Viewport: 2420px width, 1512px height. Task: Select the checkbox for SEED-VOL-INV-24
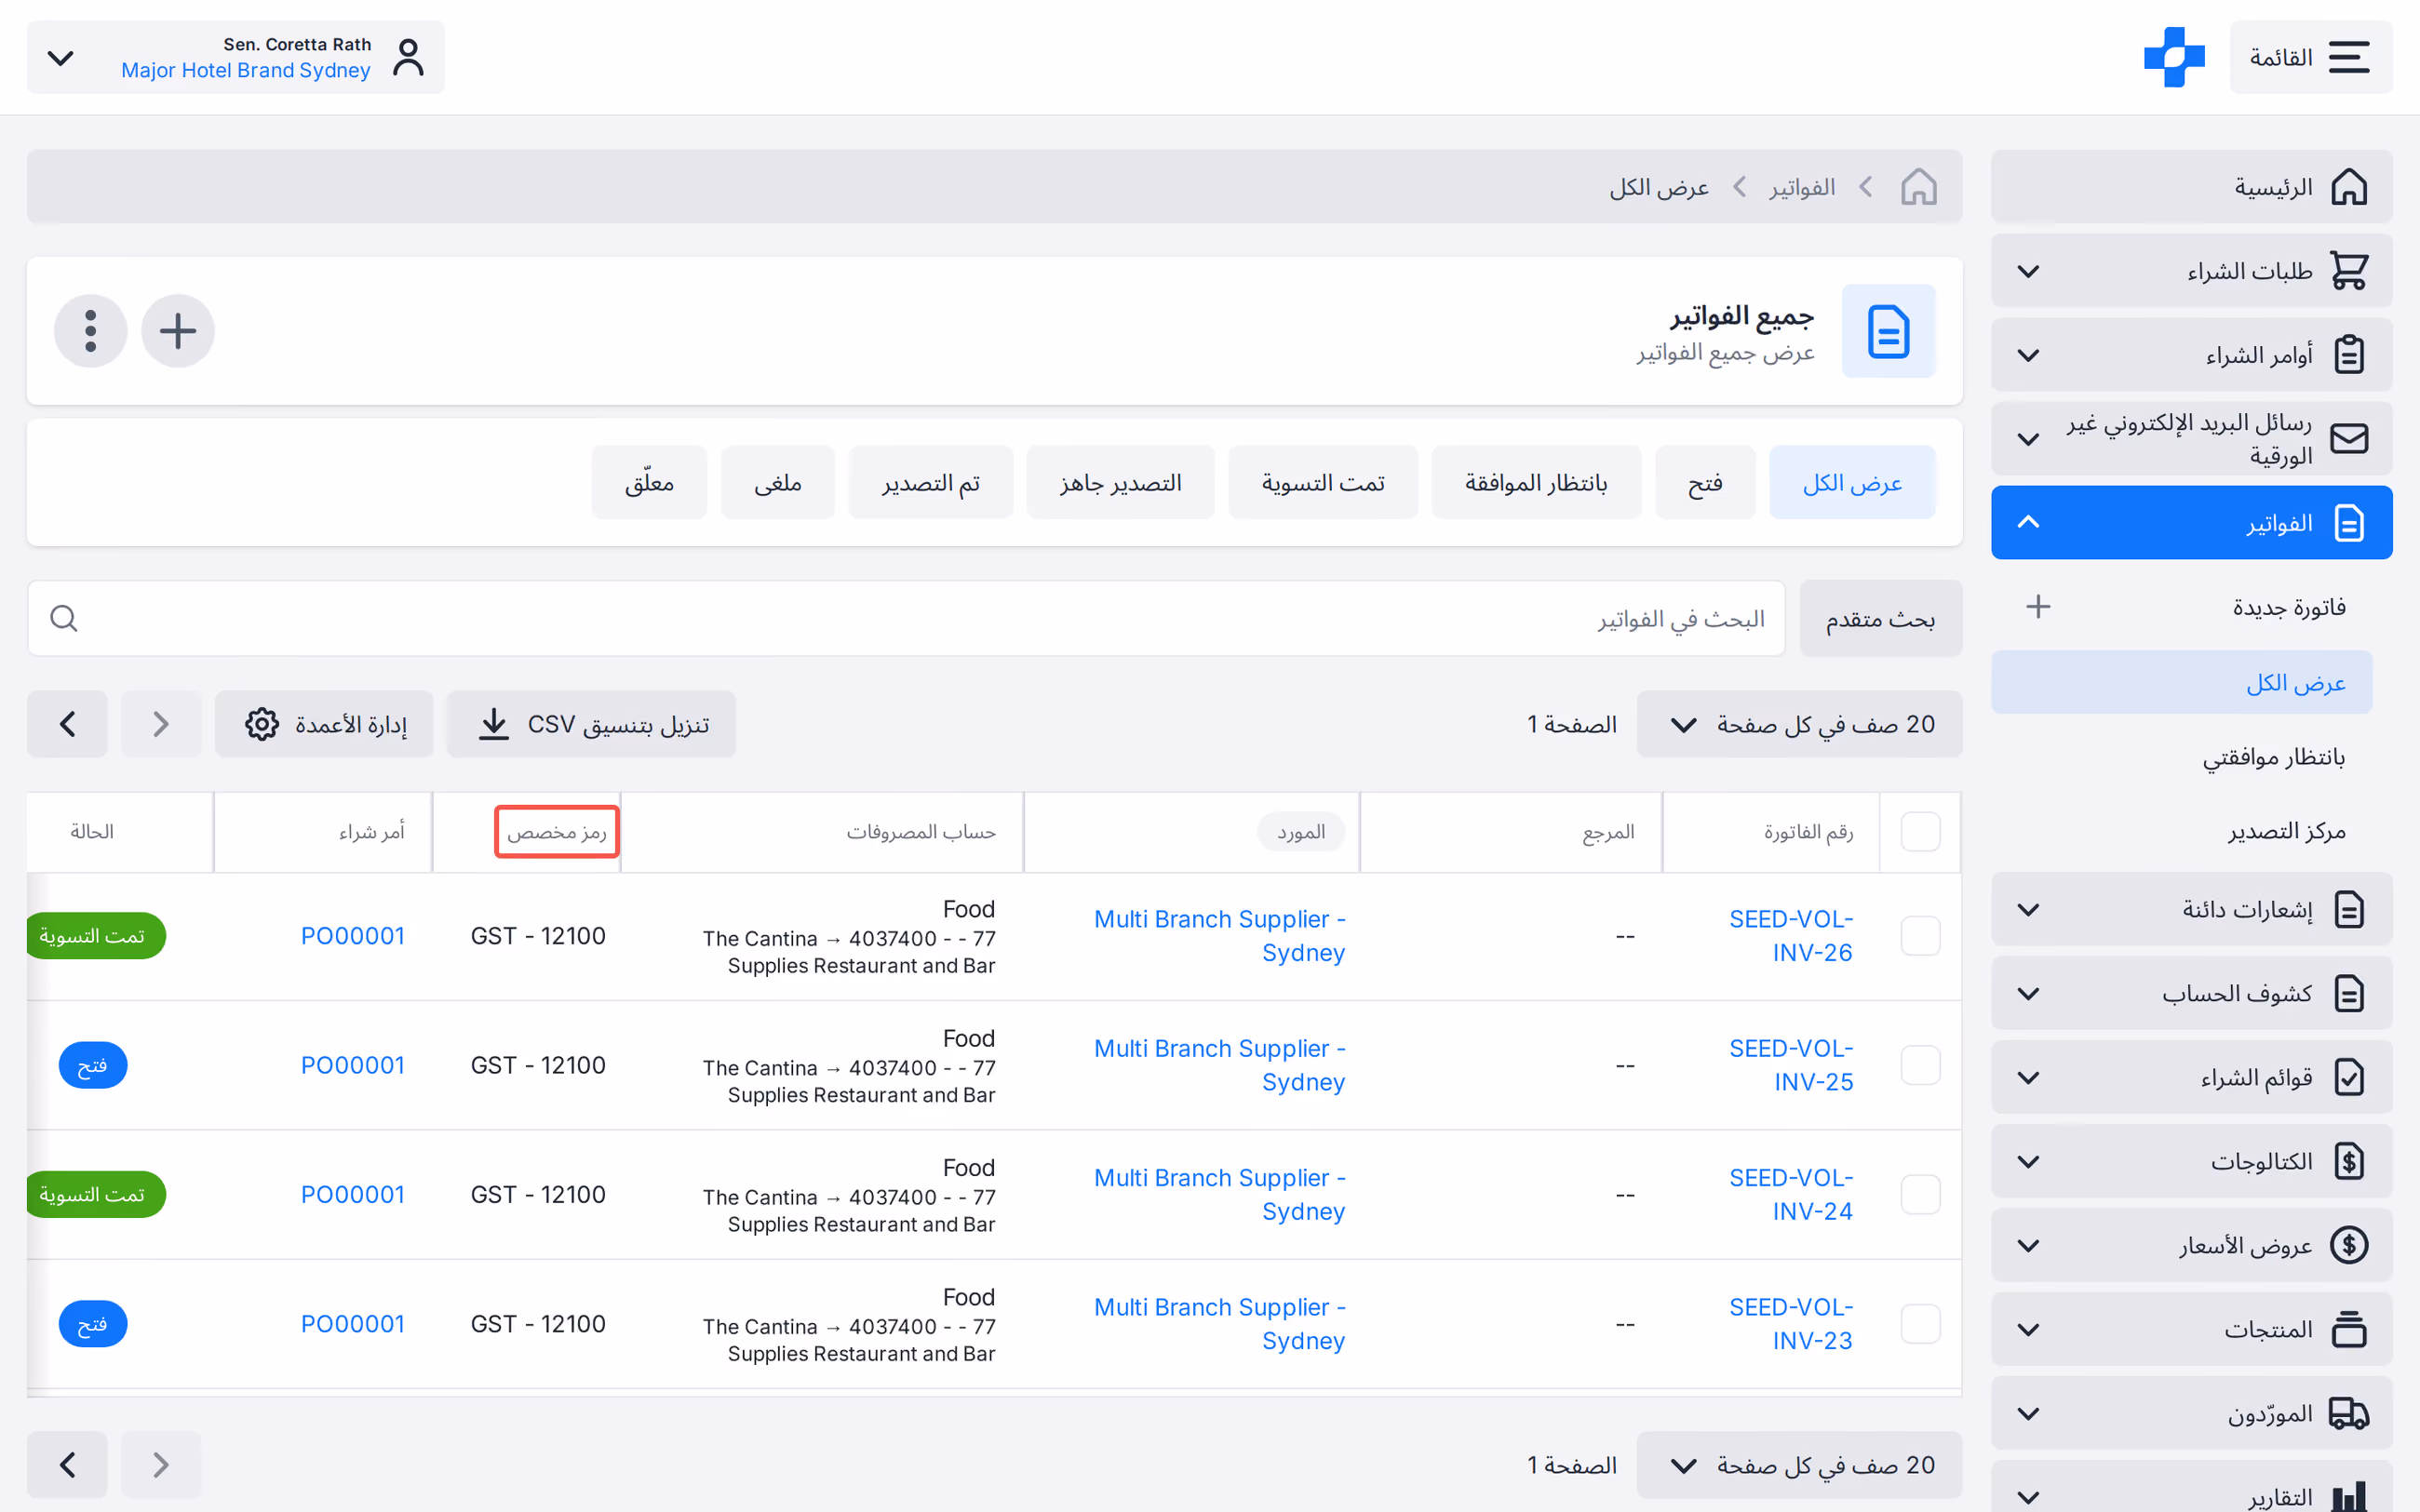pos(1920,1195)
